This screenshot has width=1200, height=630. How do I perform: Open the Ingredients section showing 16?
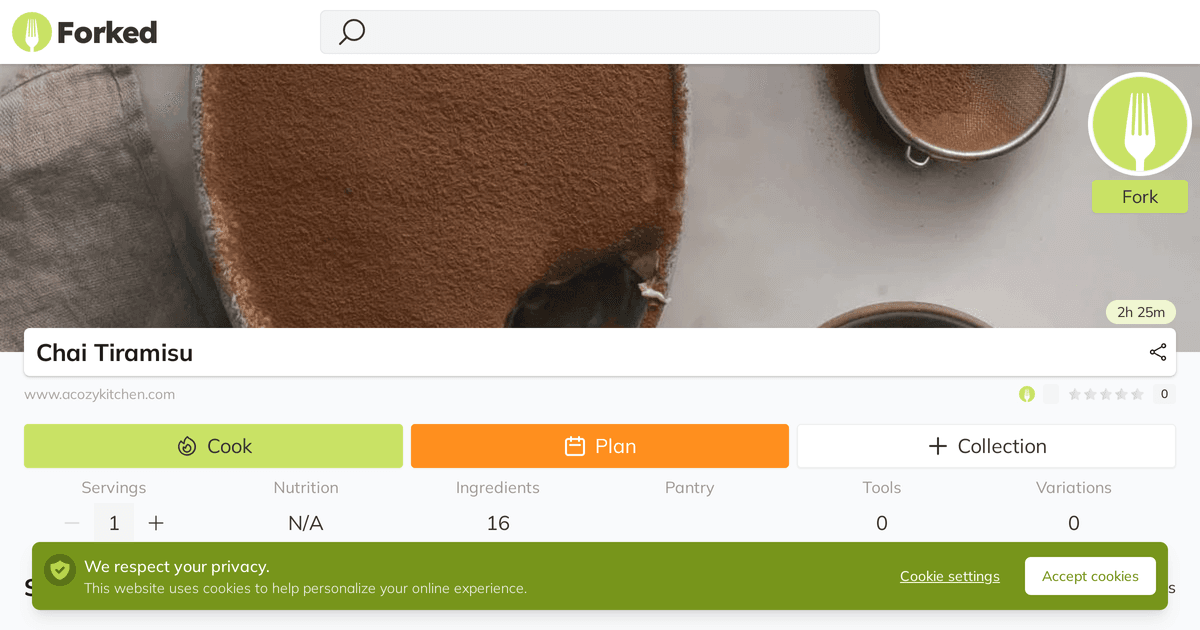click(x=498, y=506)
